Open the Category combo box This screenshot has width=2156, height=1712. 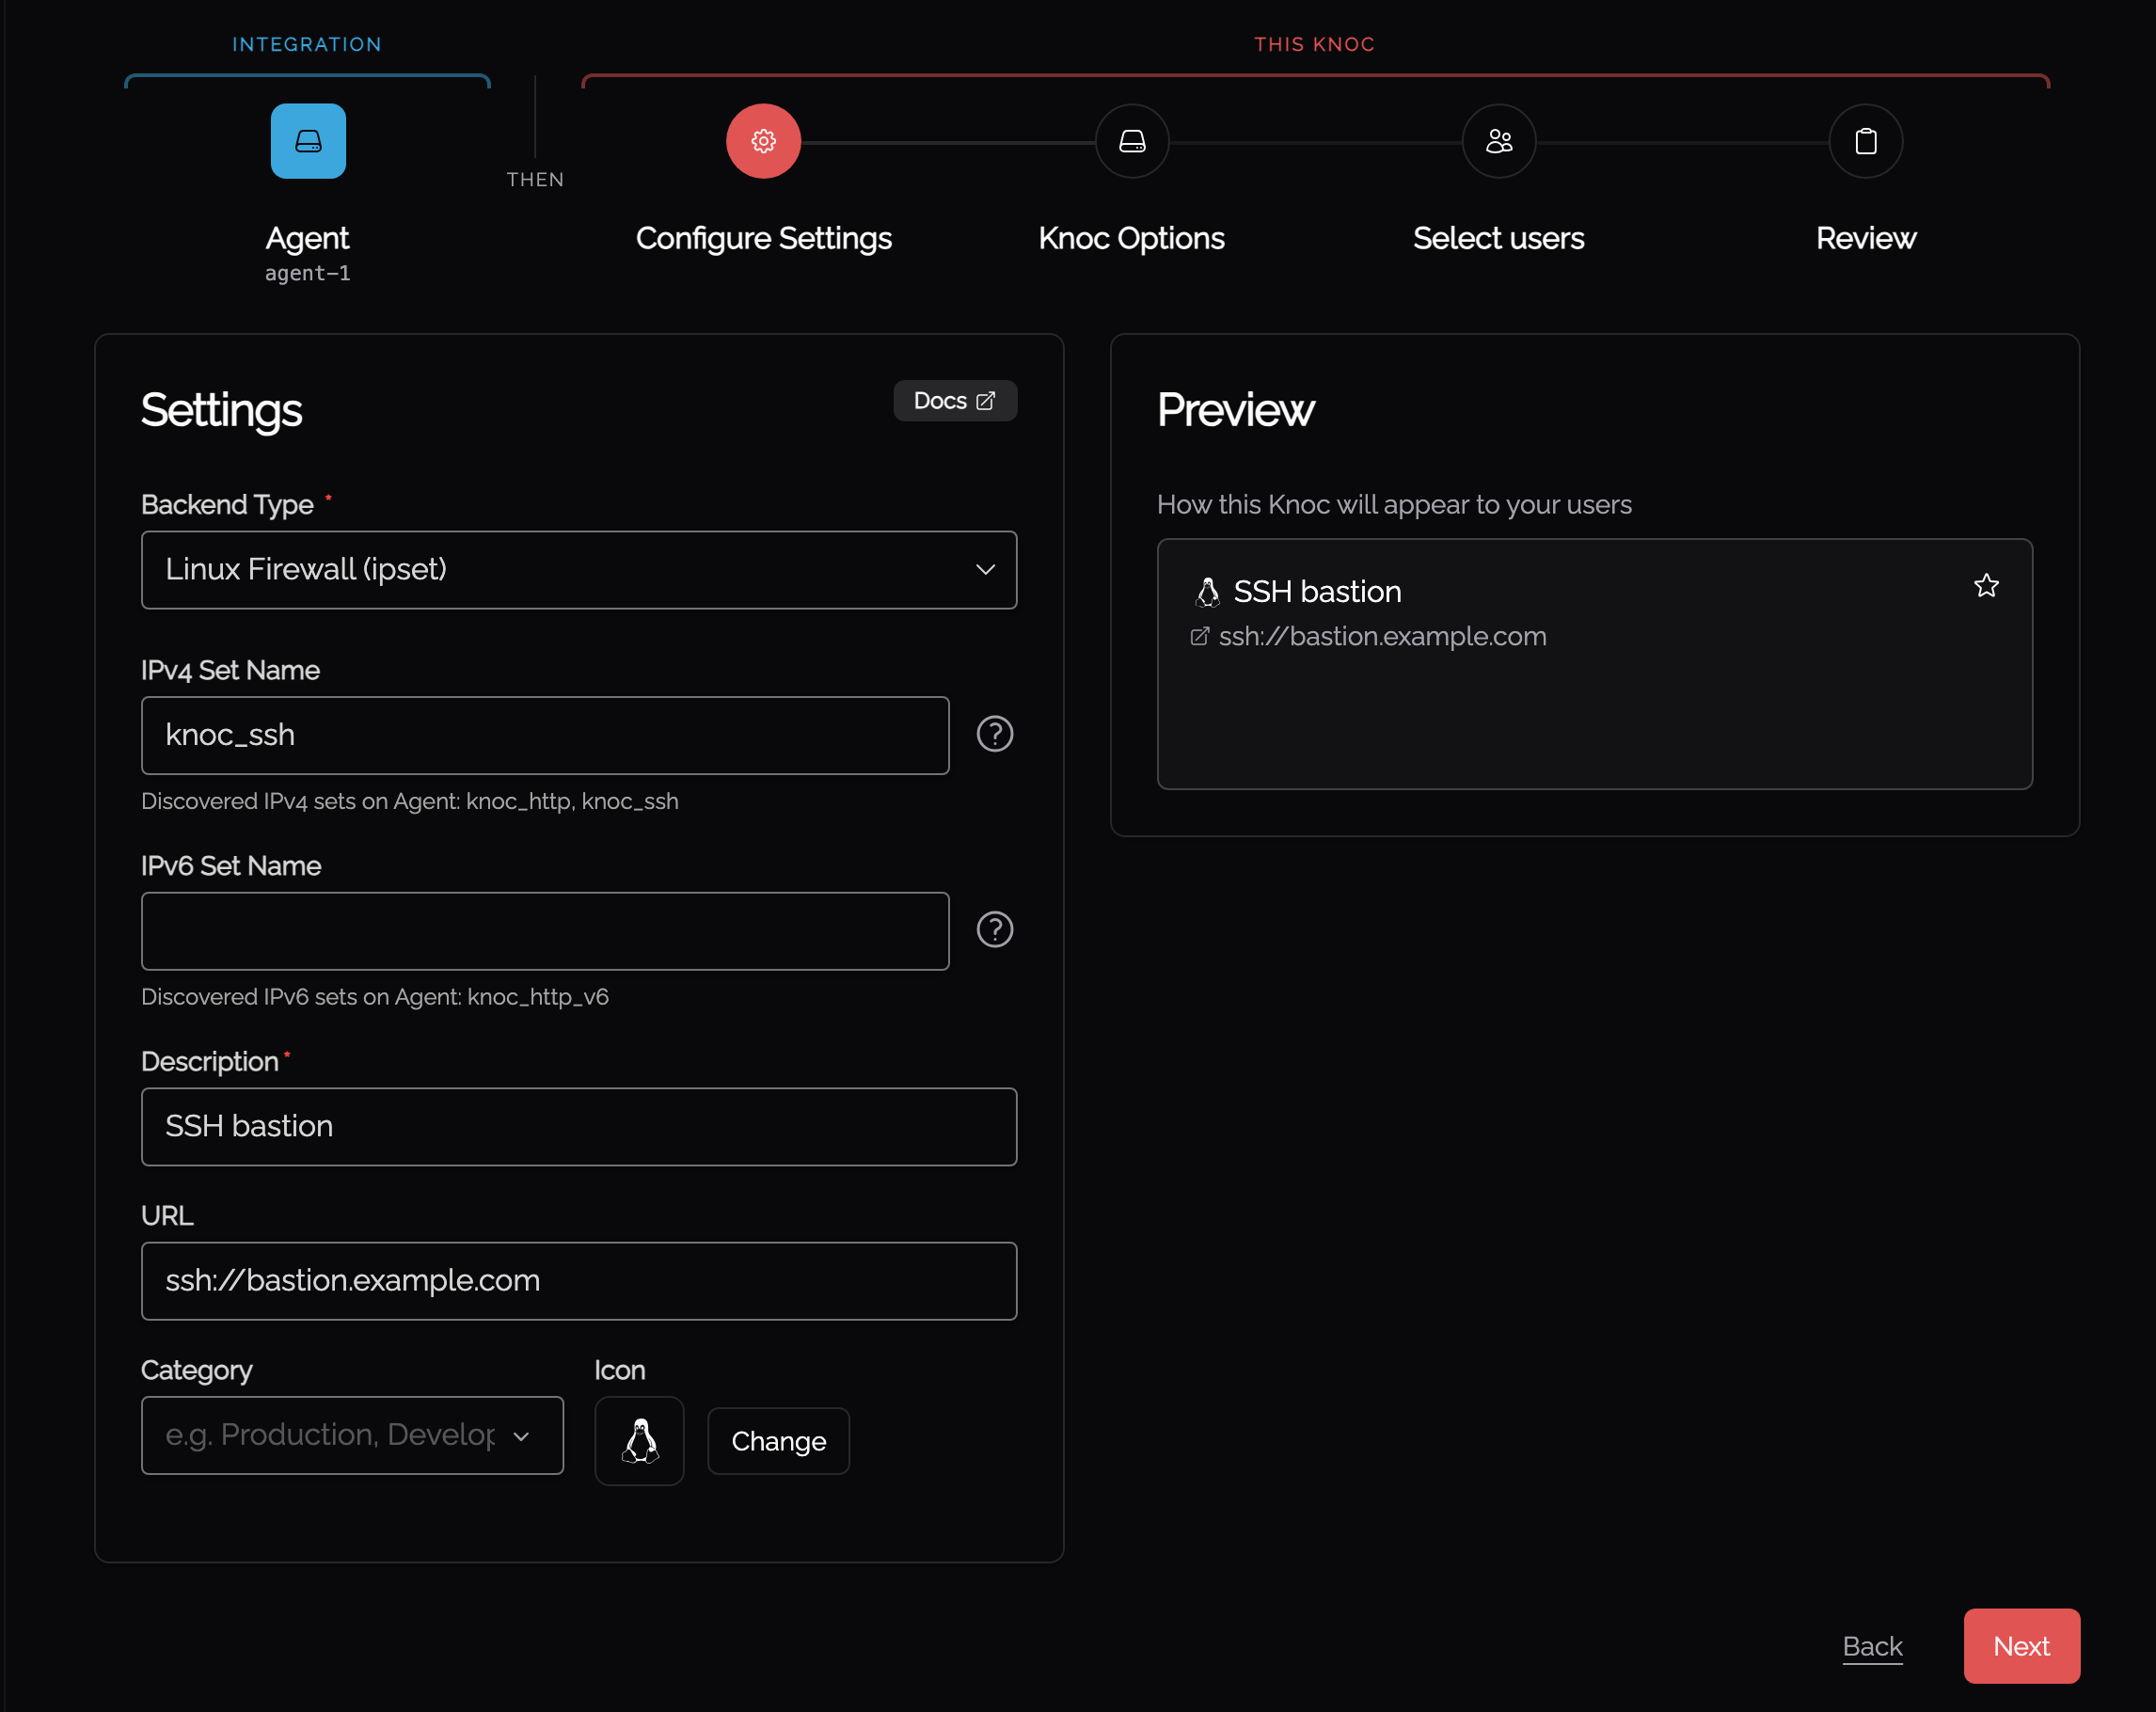coord(352,1436)
